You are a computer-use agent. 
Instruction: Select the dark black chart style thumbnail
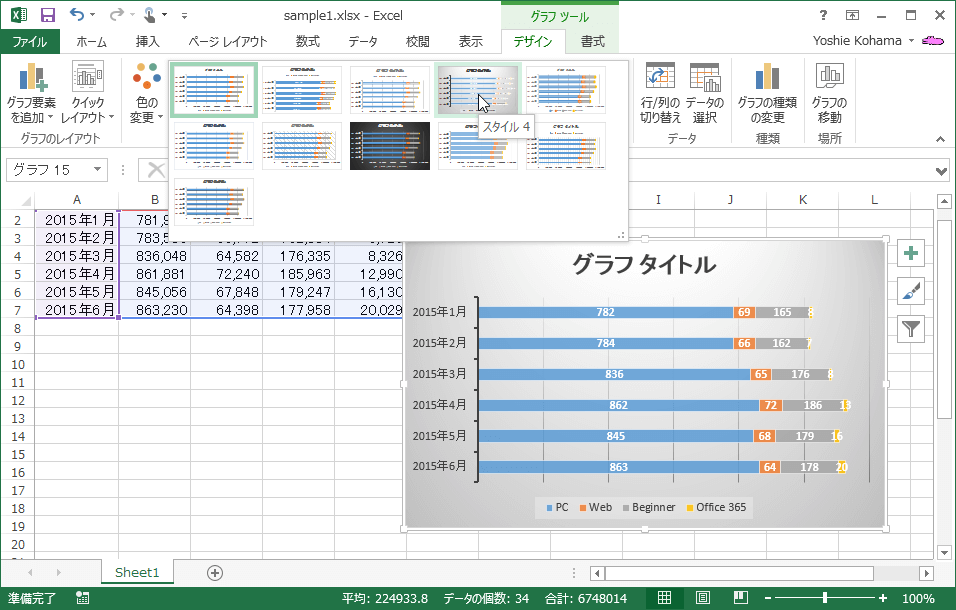pyautogui.click(x=390, y=146)
